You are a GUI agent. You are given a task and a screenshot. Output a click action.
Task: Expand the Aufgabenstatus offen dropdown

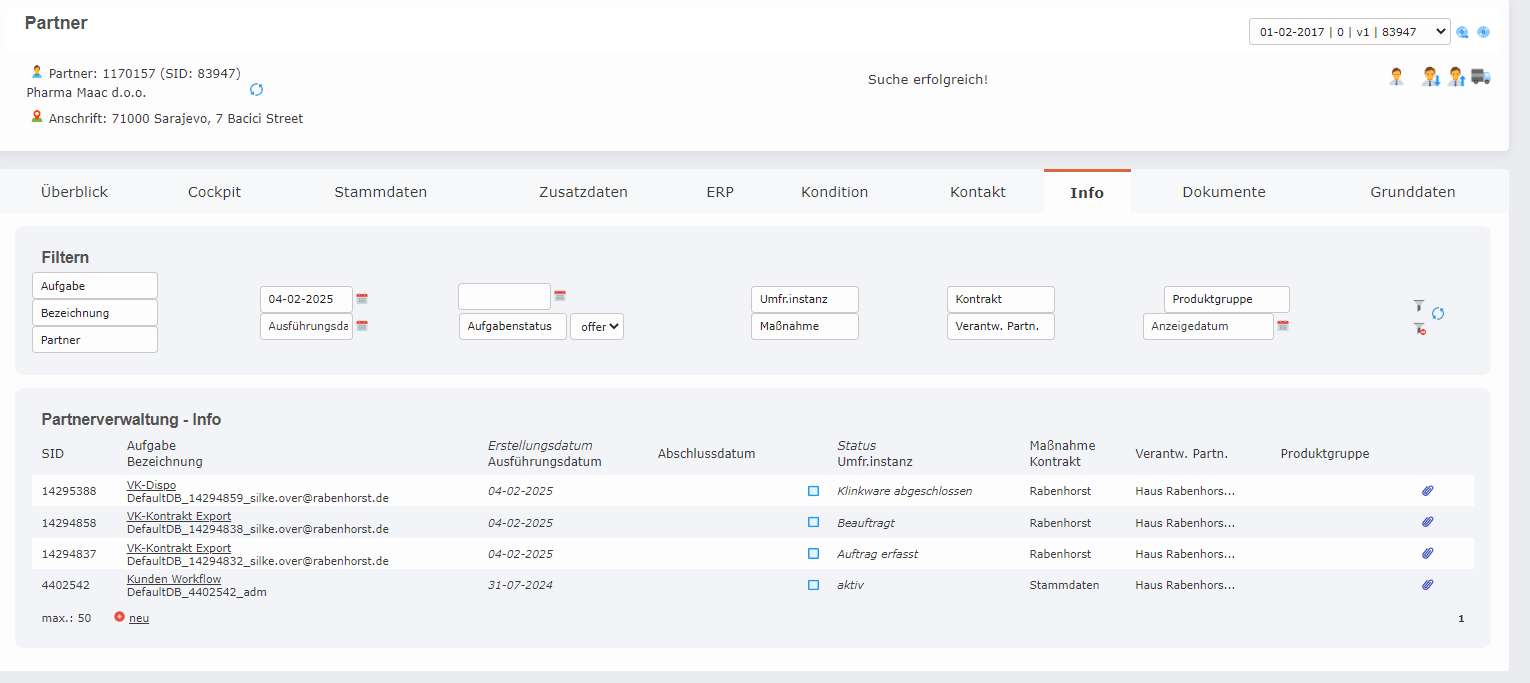[x=597, y=327]
